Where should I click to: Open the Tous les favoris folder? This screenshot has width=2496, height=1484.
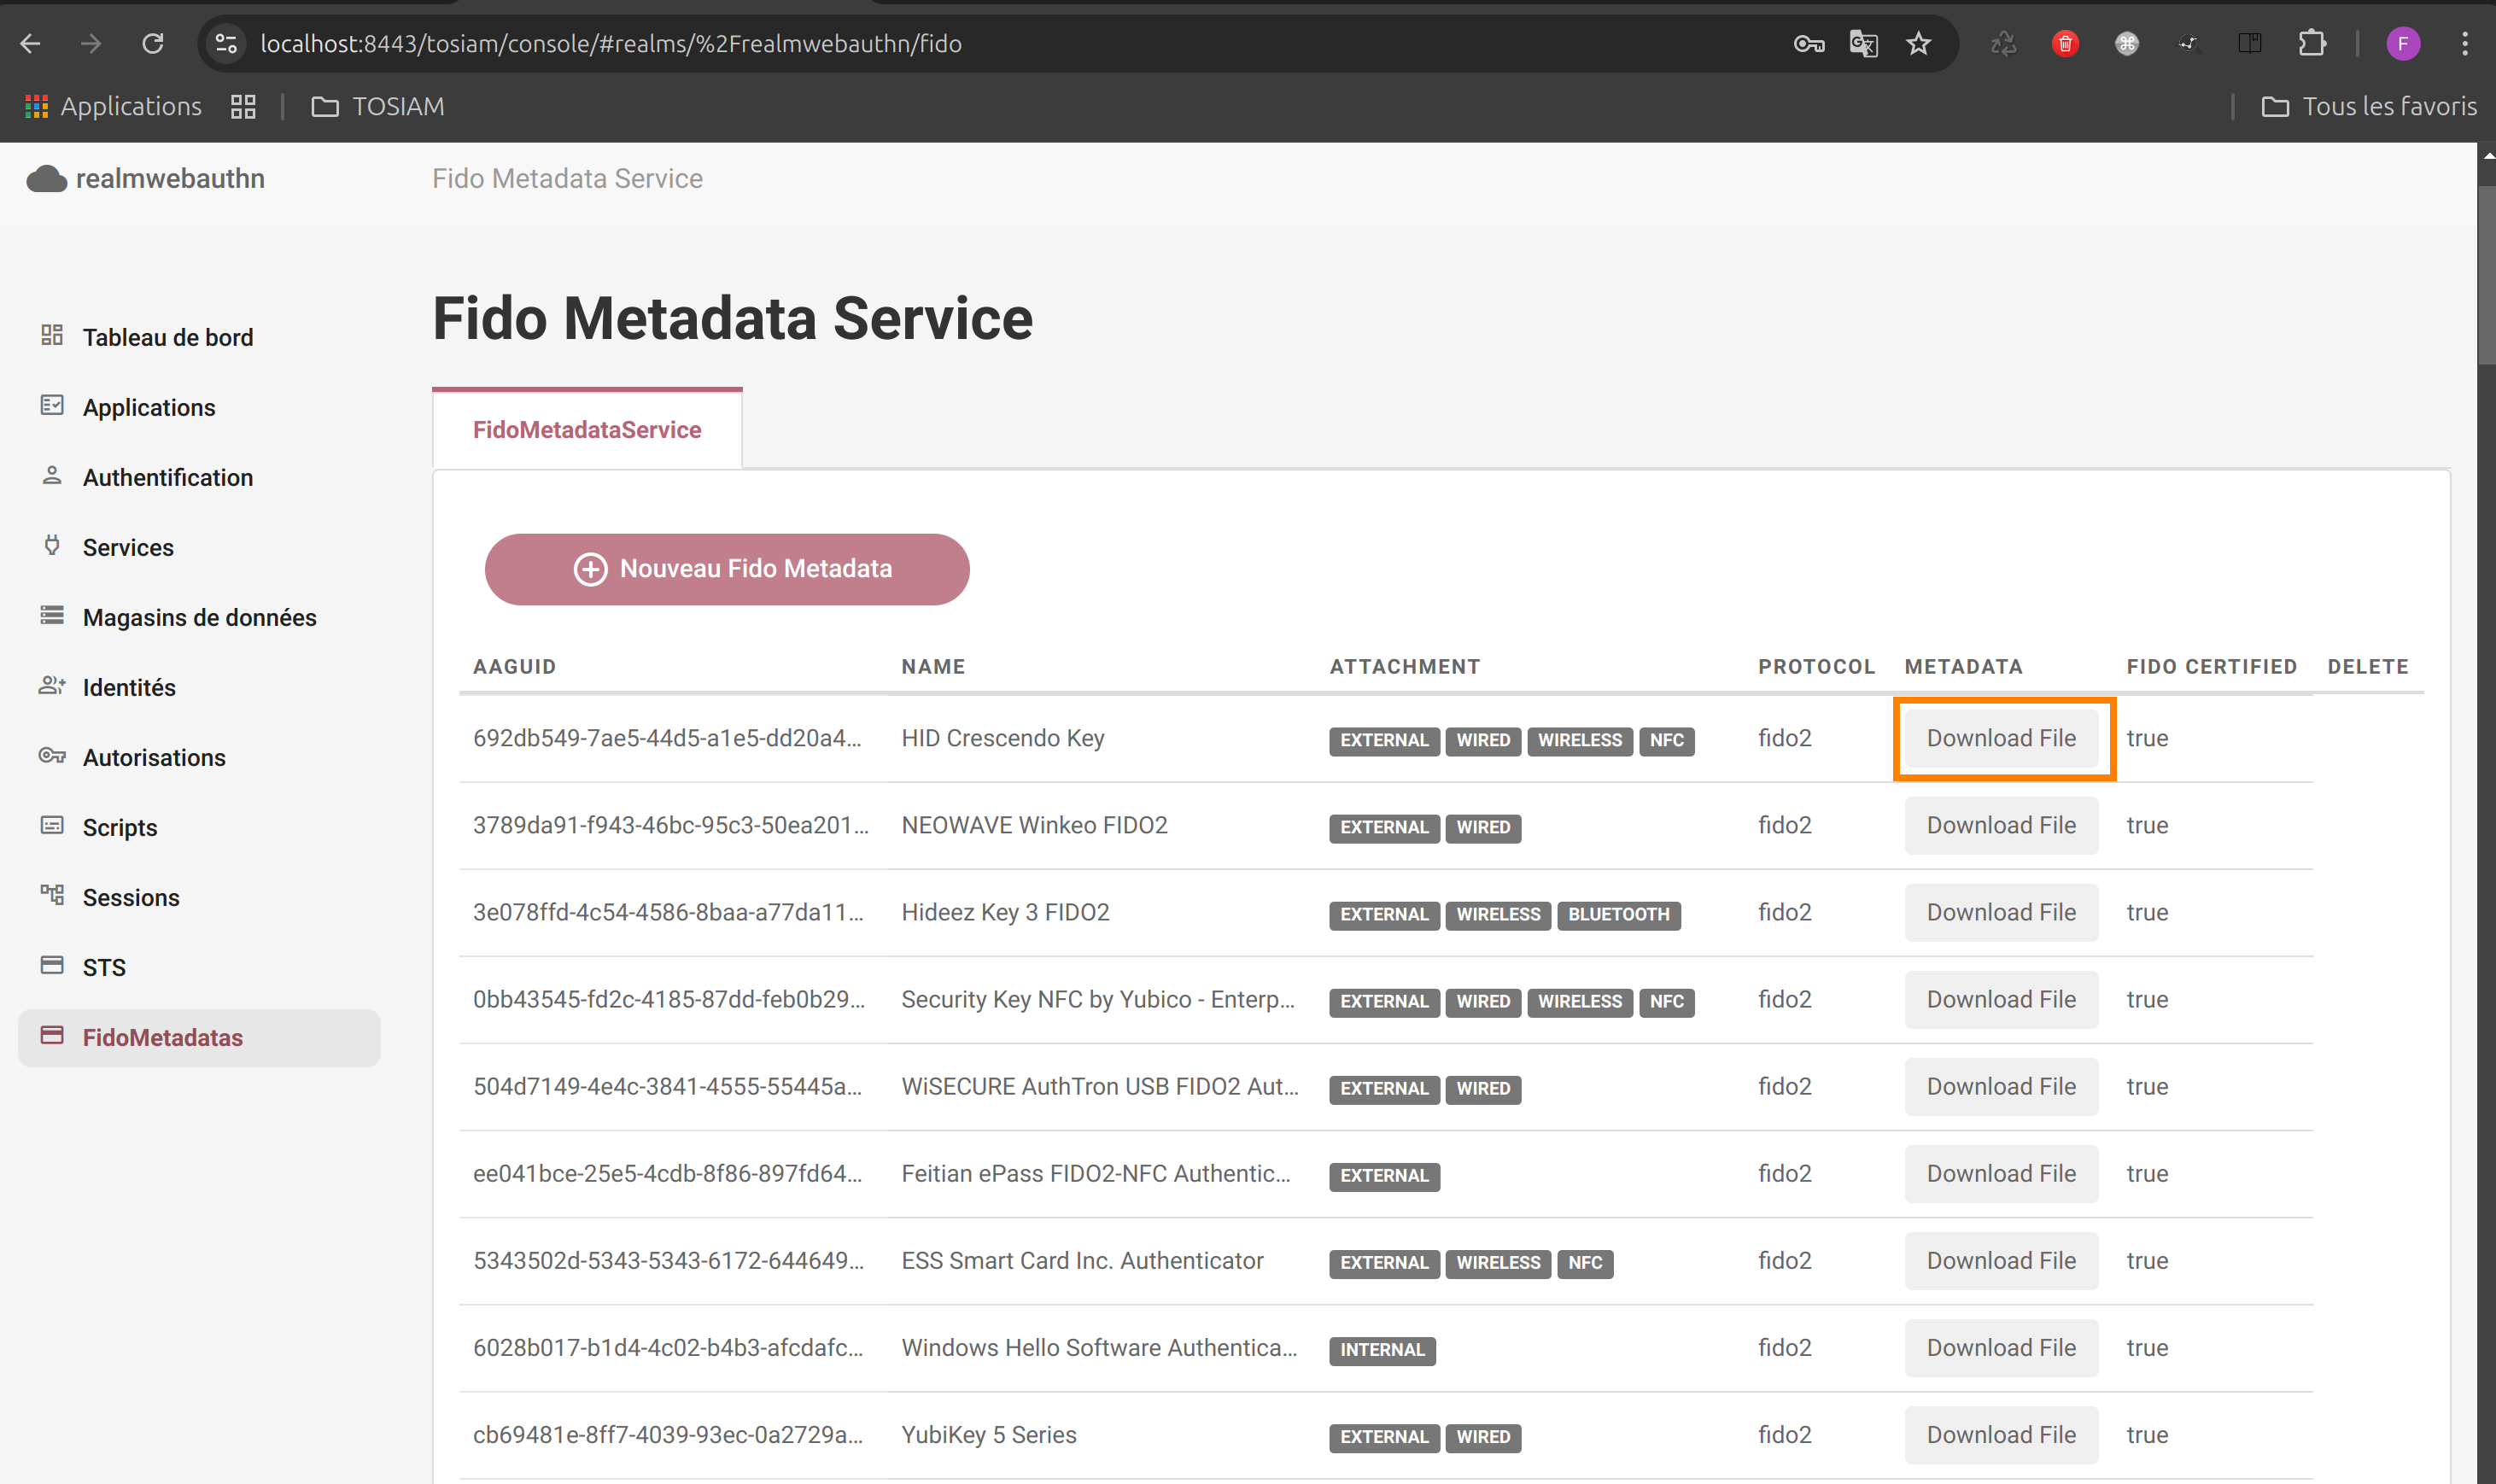(x=2369, y=106)
